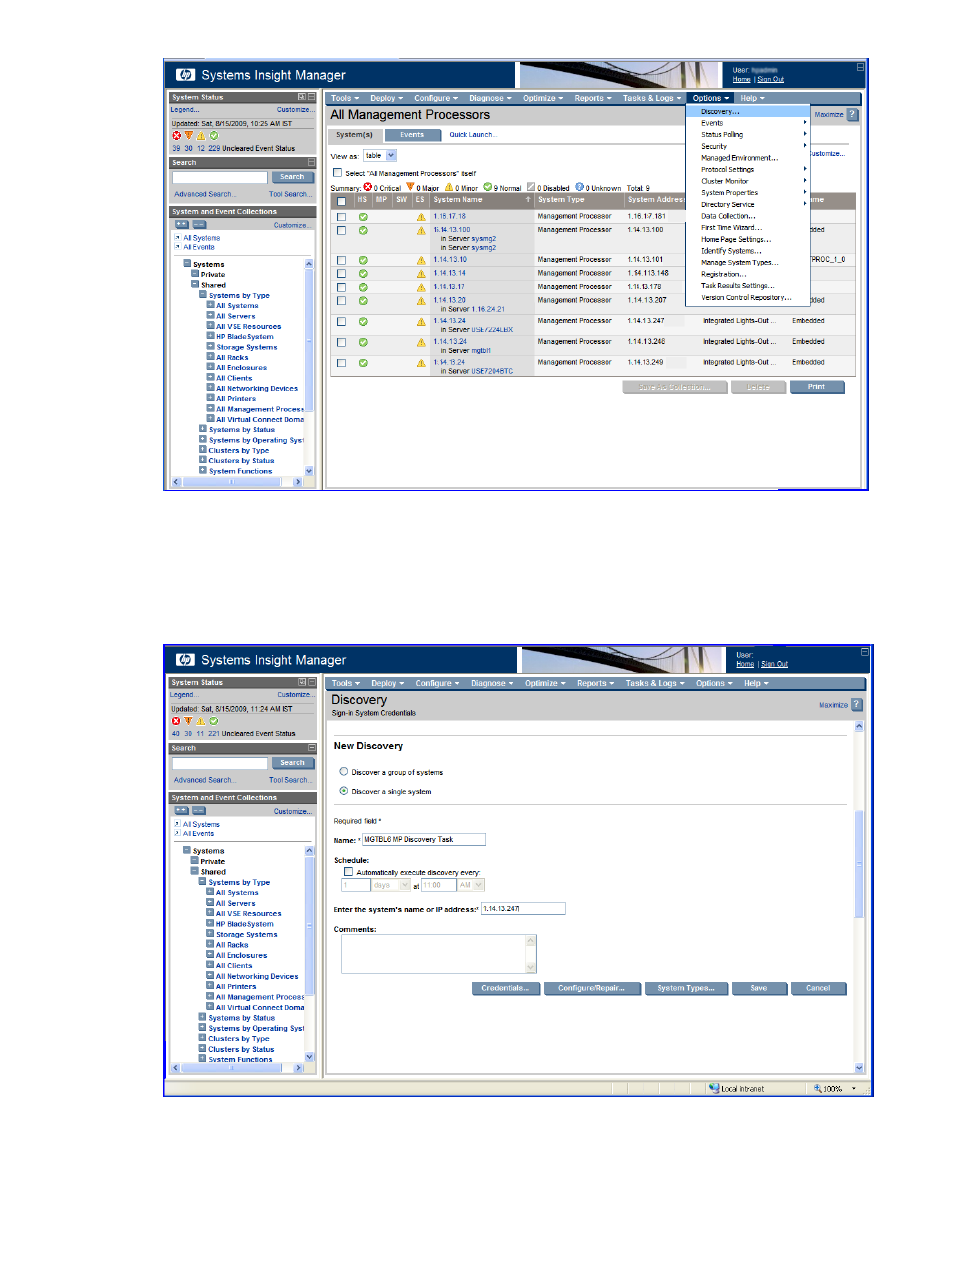Click the Discovery page vertical scrollbar
The image size is (954, 1270).
859,896
